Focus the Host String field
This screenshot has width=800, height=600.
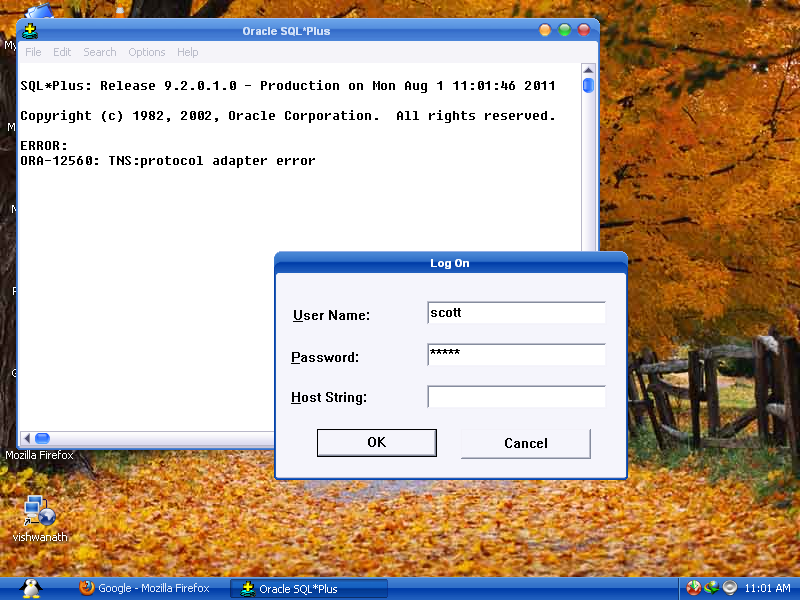(516, 396)
